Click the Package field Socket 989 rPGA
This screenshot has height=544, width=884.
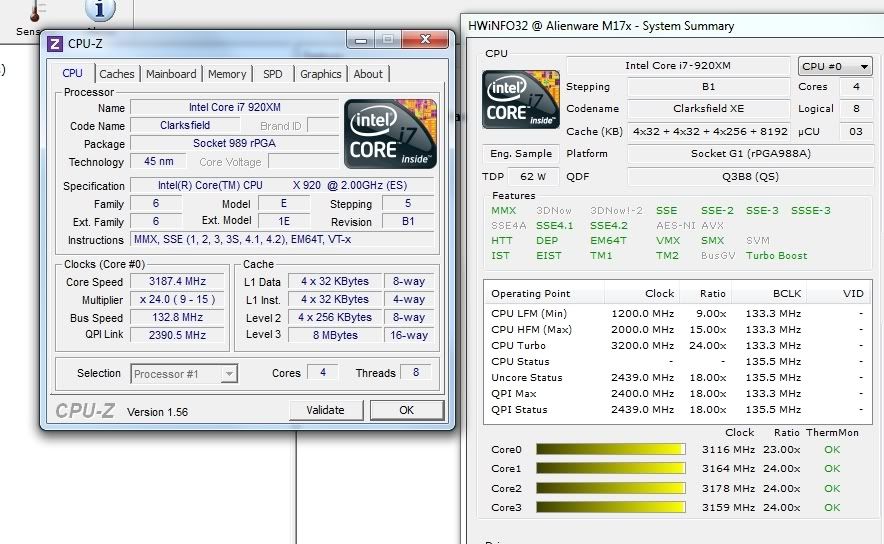[x=235, y=143]
